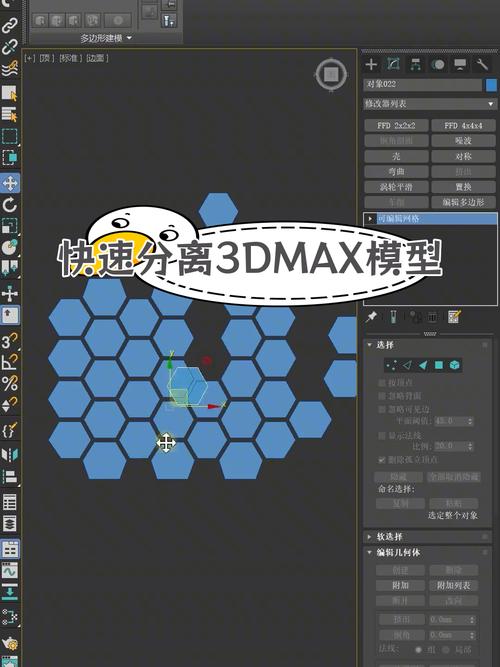This screenshot has height=667, width=500.
Task: Click the 倒角 value spinner arrows
Action: tap(471, 635)
